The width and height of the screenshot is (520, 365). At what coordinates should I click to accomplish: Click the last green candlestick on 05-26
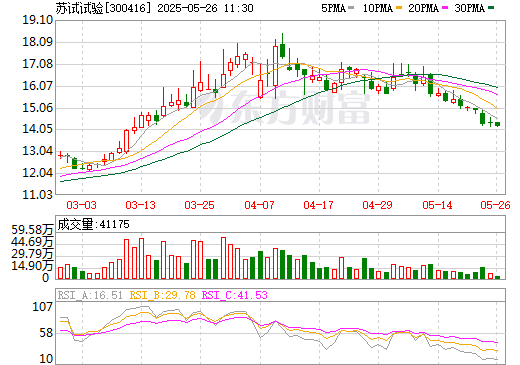[x=498, y=124]
